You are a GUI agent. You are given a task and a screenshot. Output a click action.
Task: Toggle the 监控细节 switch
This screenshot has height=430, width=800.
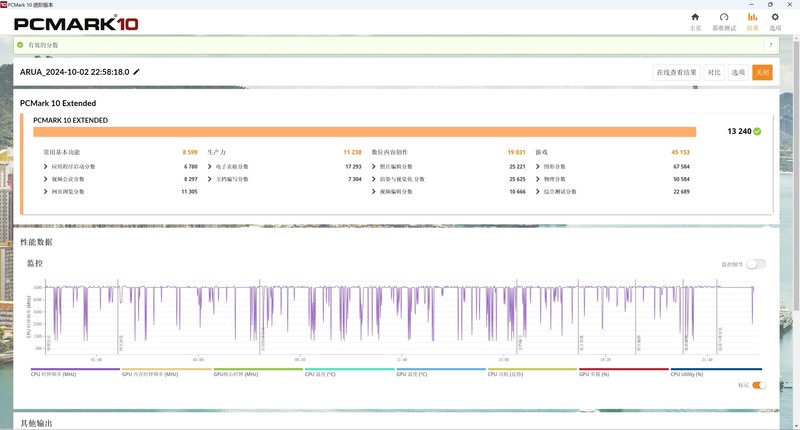(x=756, y=264)
